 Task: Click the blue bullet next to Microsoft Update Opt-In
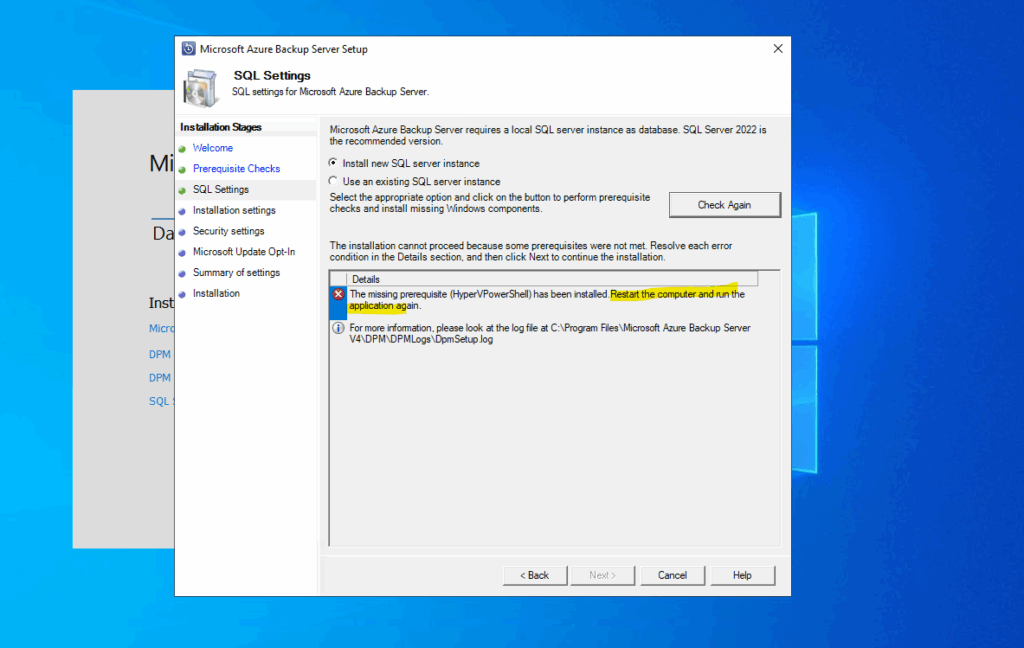(x=182, y=253)
